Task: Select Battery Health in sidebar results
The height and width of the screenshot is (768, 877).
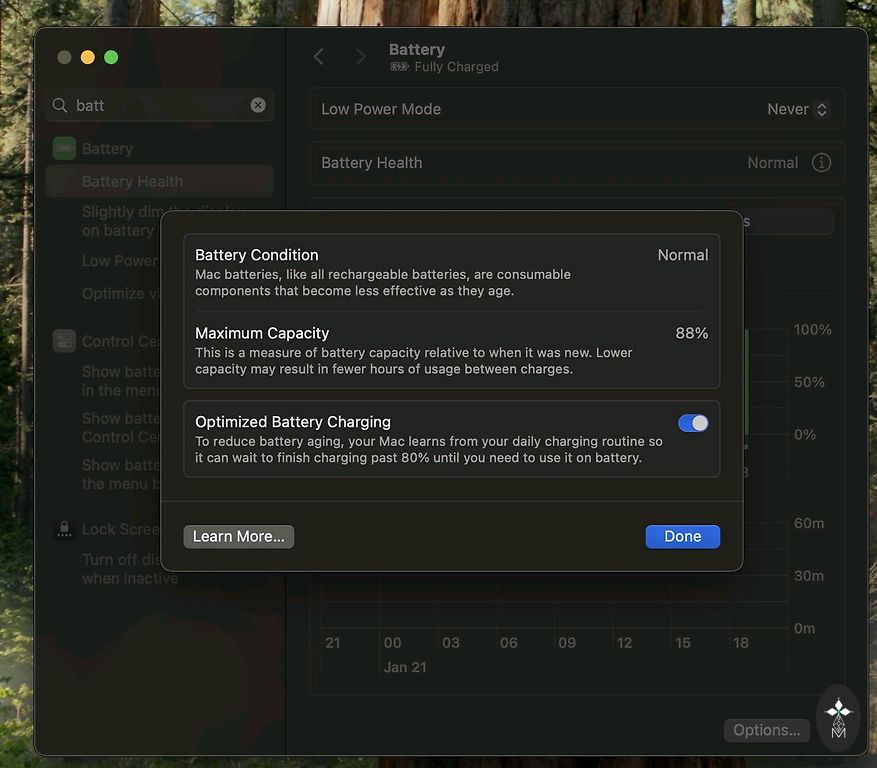Action: [x=132, y=182]
